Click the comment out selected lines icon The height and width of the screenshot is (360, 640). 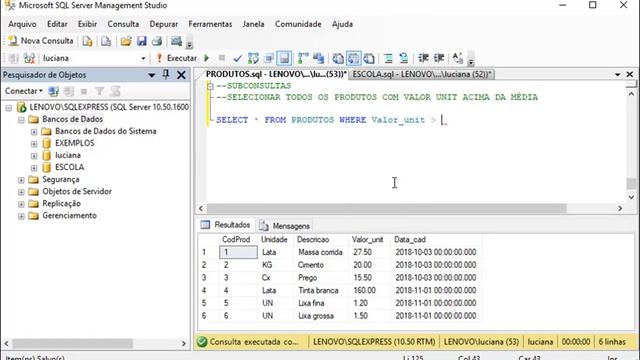pos(388,58)
